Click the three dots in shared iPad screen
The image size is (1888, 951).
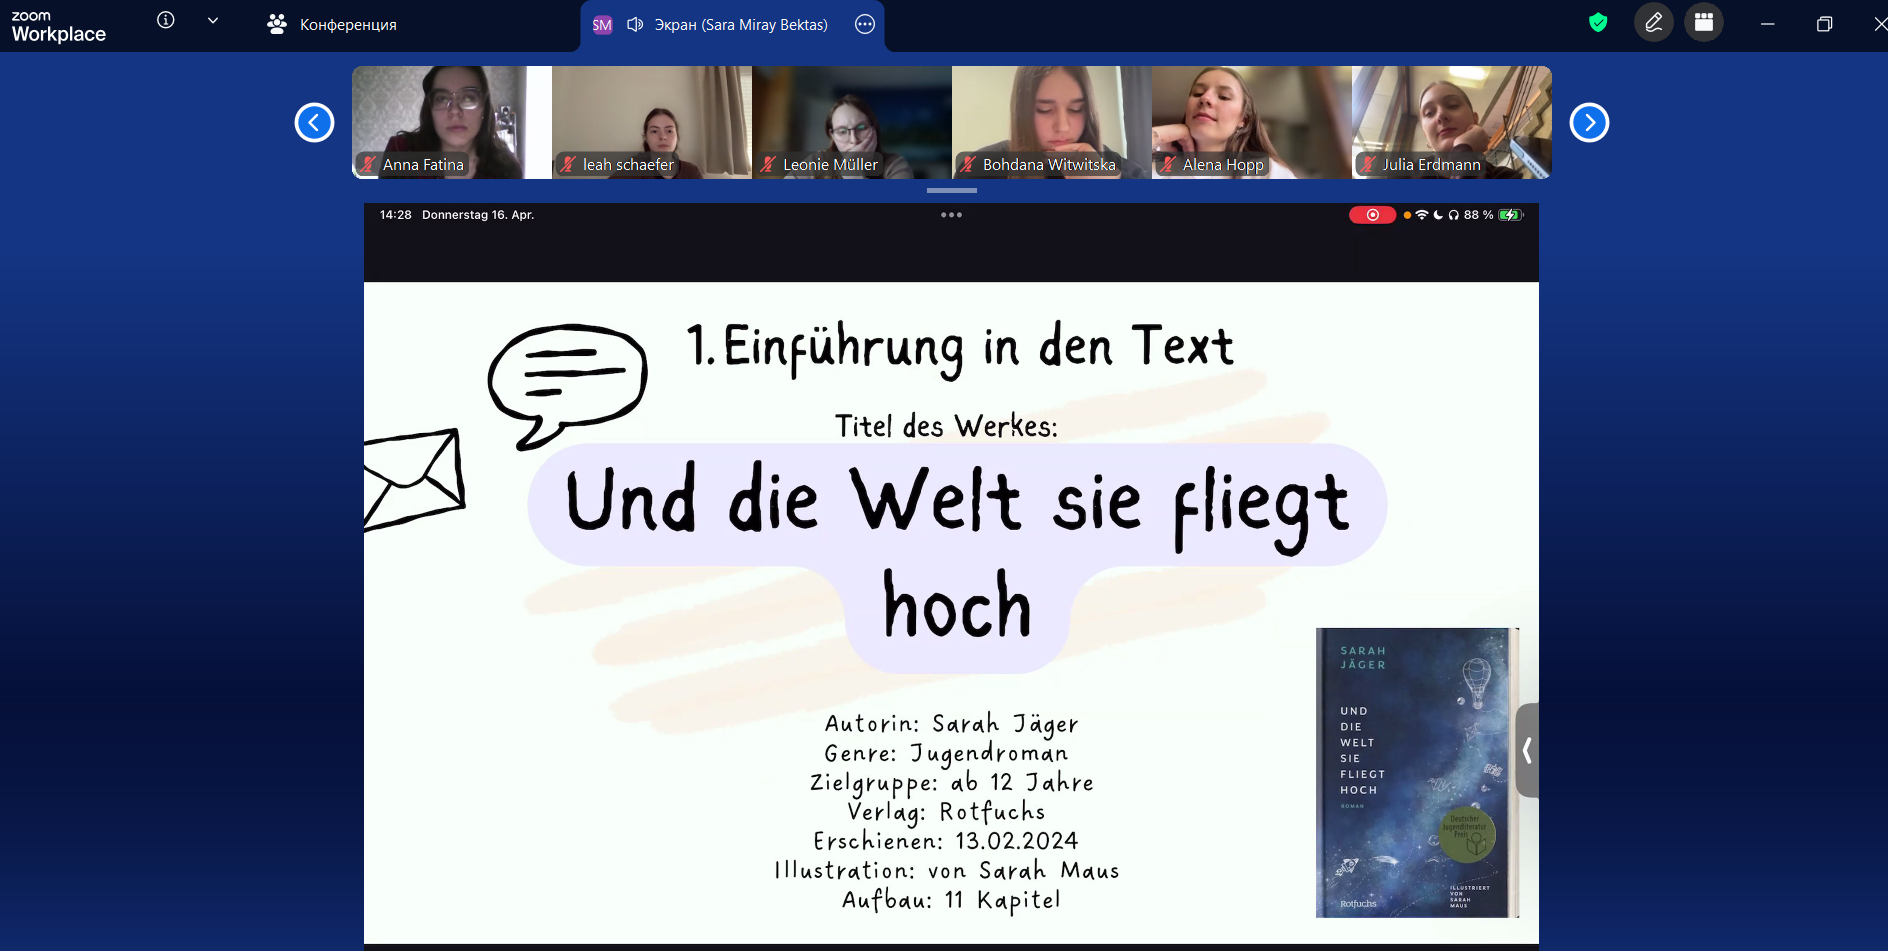(x=951, y=215)
